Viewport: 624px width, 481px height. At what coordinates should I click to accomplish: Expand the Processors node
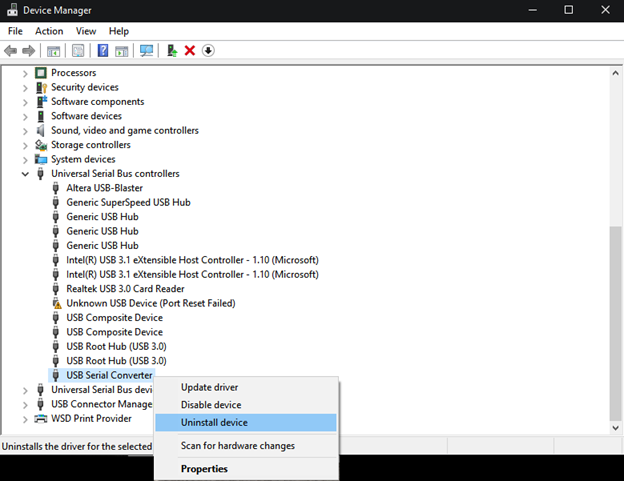tap(25, 73)
